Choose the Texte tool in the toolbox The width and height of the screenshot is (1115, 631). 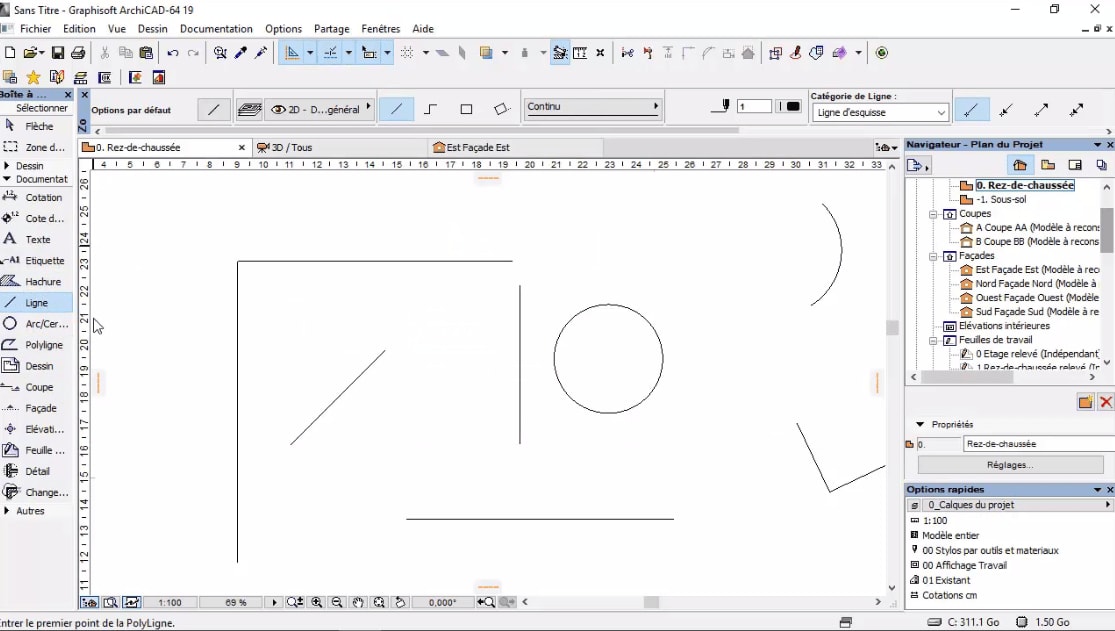point(36,239)
